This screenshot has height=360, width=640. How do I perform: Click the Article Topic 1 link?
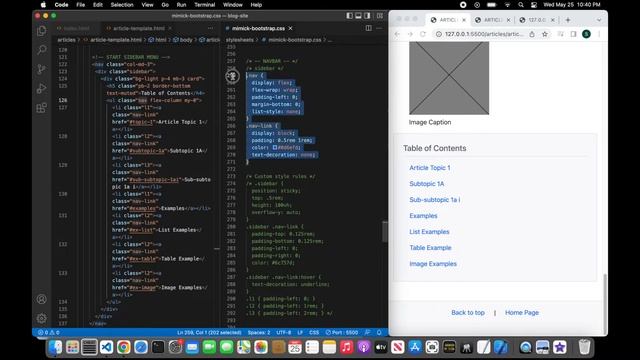[430, 168]
